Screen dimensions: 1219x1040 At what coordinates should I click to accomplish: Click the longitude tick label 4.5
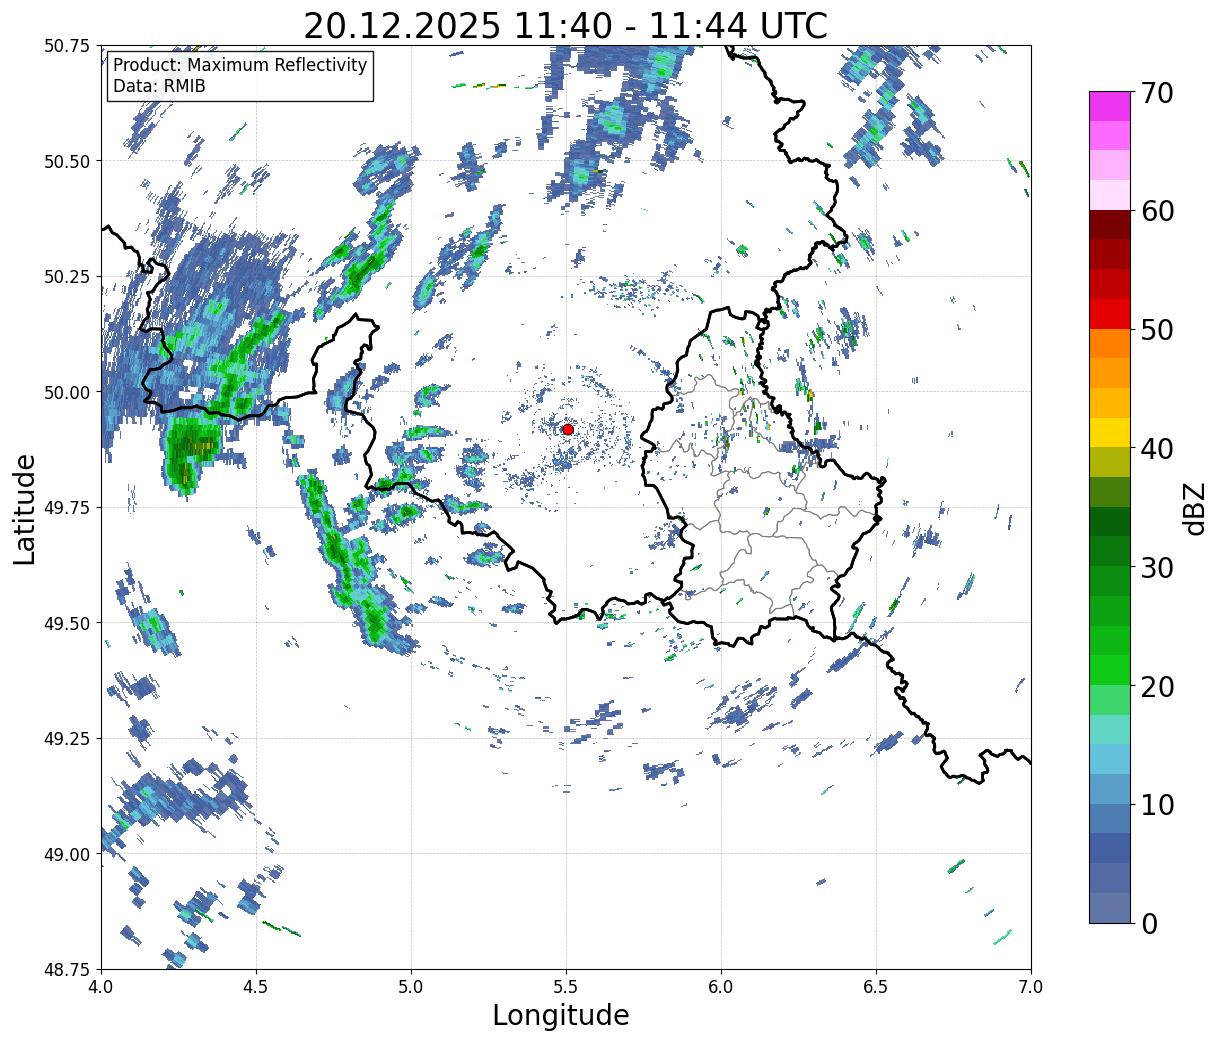(x=256, y=986)
